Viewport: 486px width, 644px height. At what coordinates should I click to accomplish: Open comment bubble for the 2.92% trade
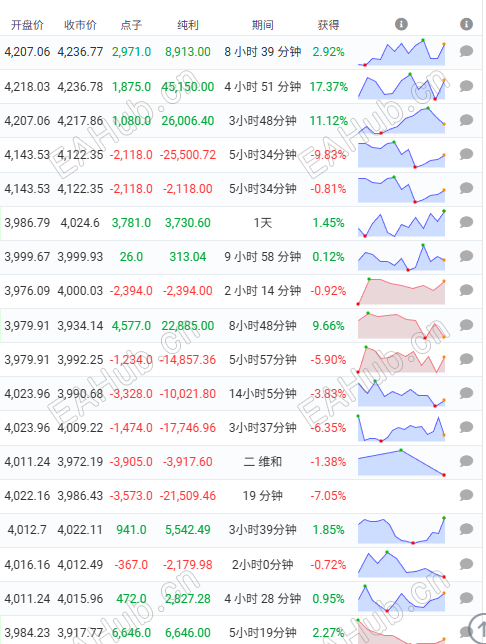[x=466, y=51]
